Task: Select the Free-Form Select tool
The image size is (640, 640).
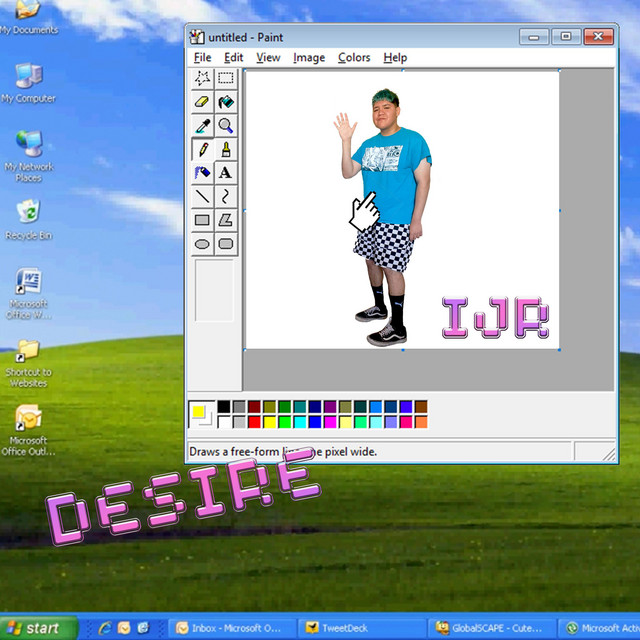Action: coord(202,79)
